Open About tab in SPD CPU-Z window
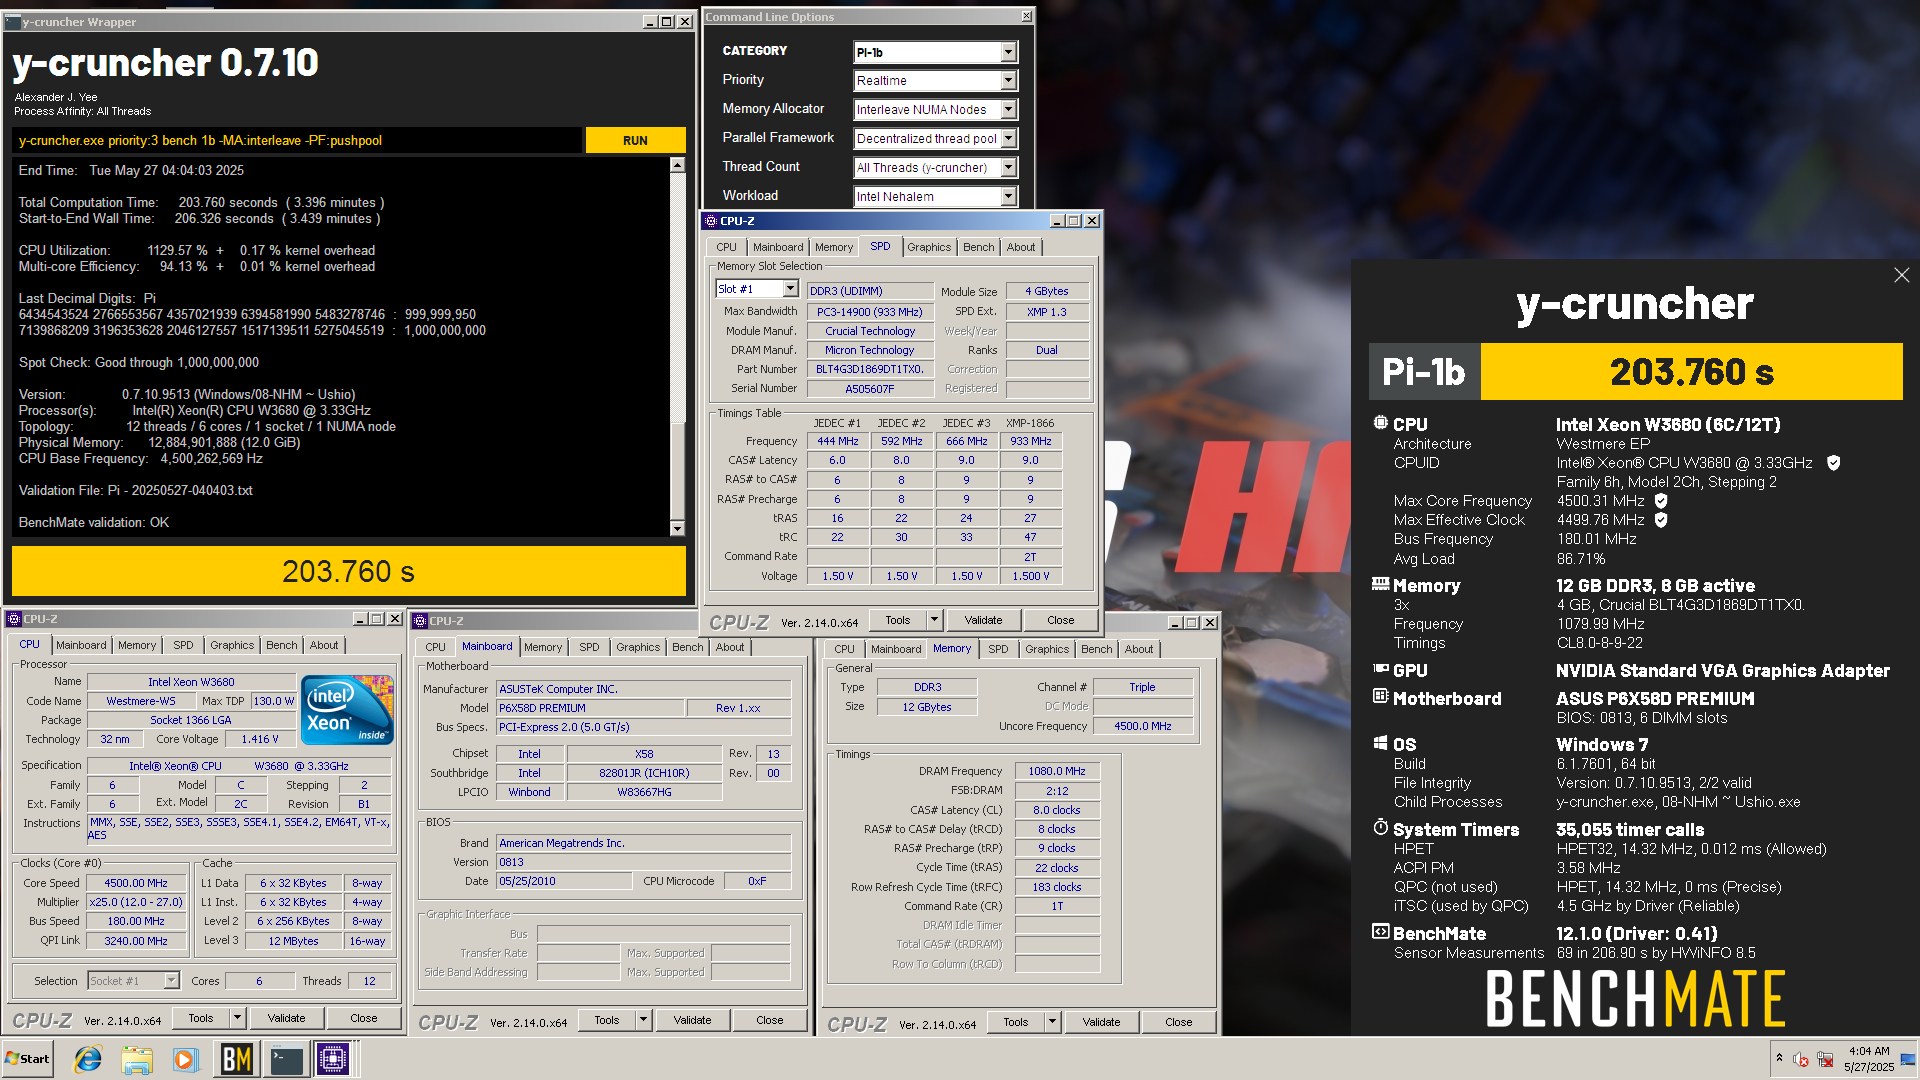The width and height of the screenshot is (1920, 1080). (1021, 247)
